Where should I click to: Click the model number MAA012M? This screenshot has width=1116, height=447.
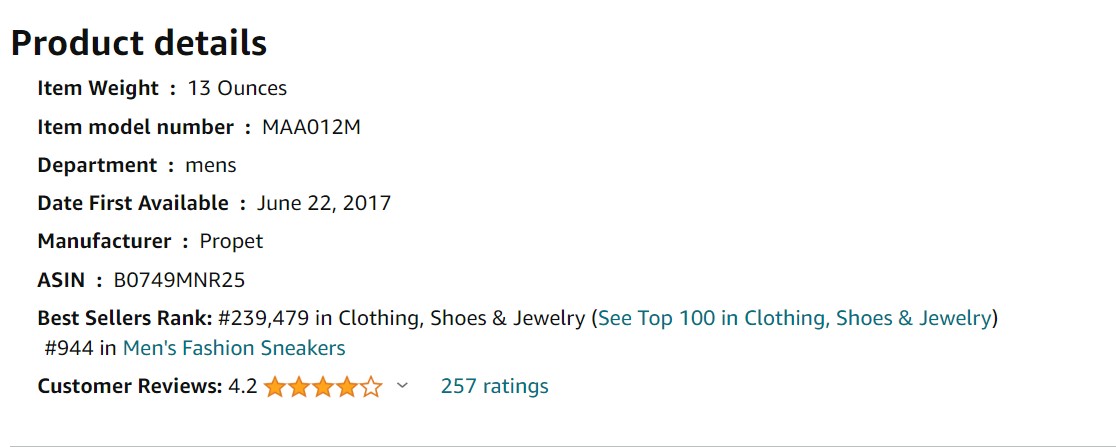coord(311,127)
